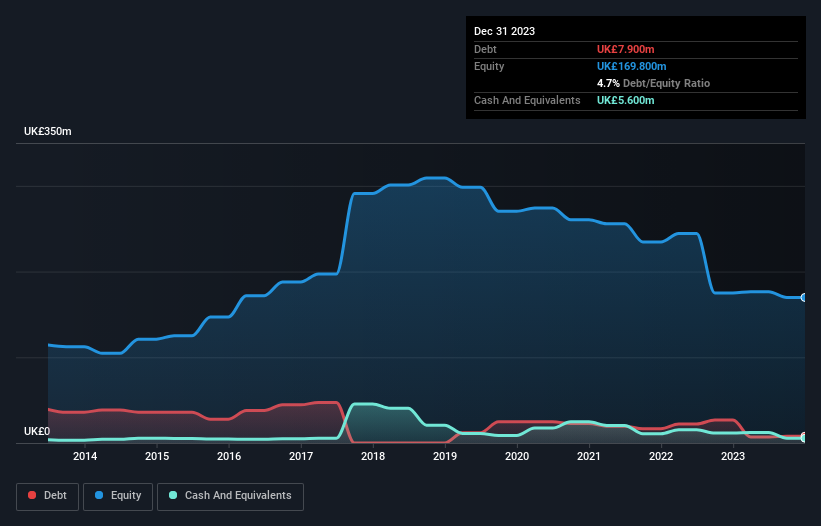Click the 2017 x-axis label
The width and height of the screenshot is (821, 526).
pos(301,456)
